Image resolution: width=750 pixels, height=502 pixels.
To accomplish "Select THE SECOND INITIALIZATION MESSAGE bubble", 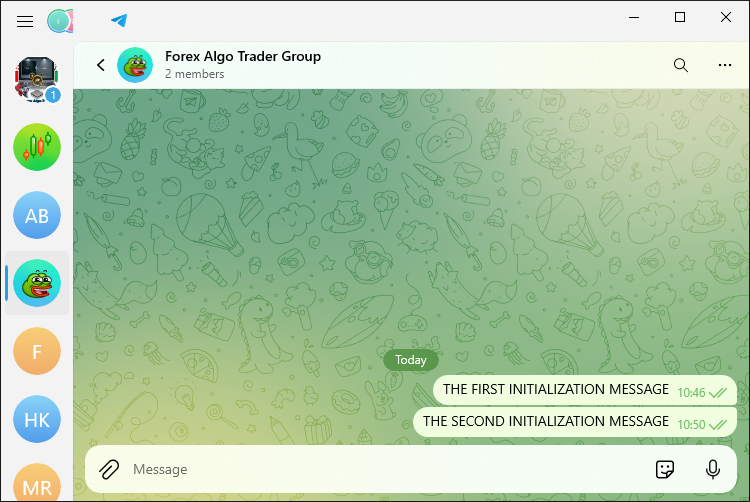I will [574, 422].
